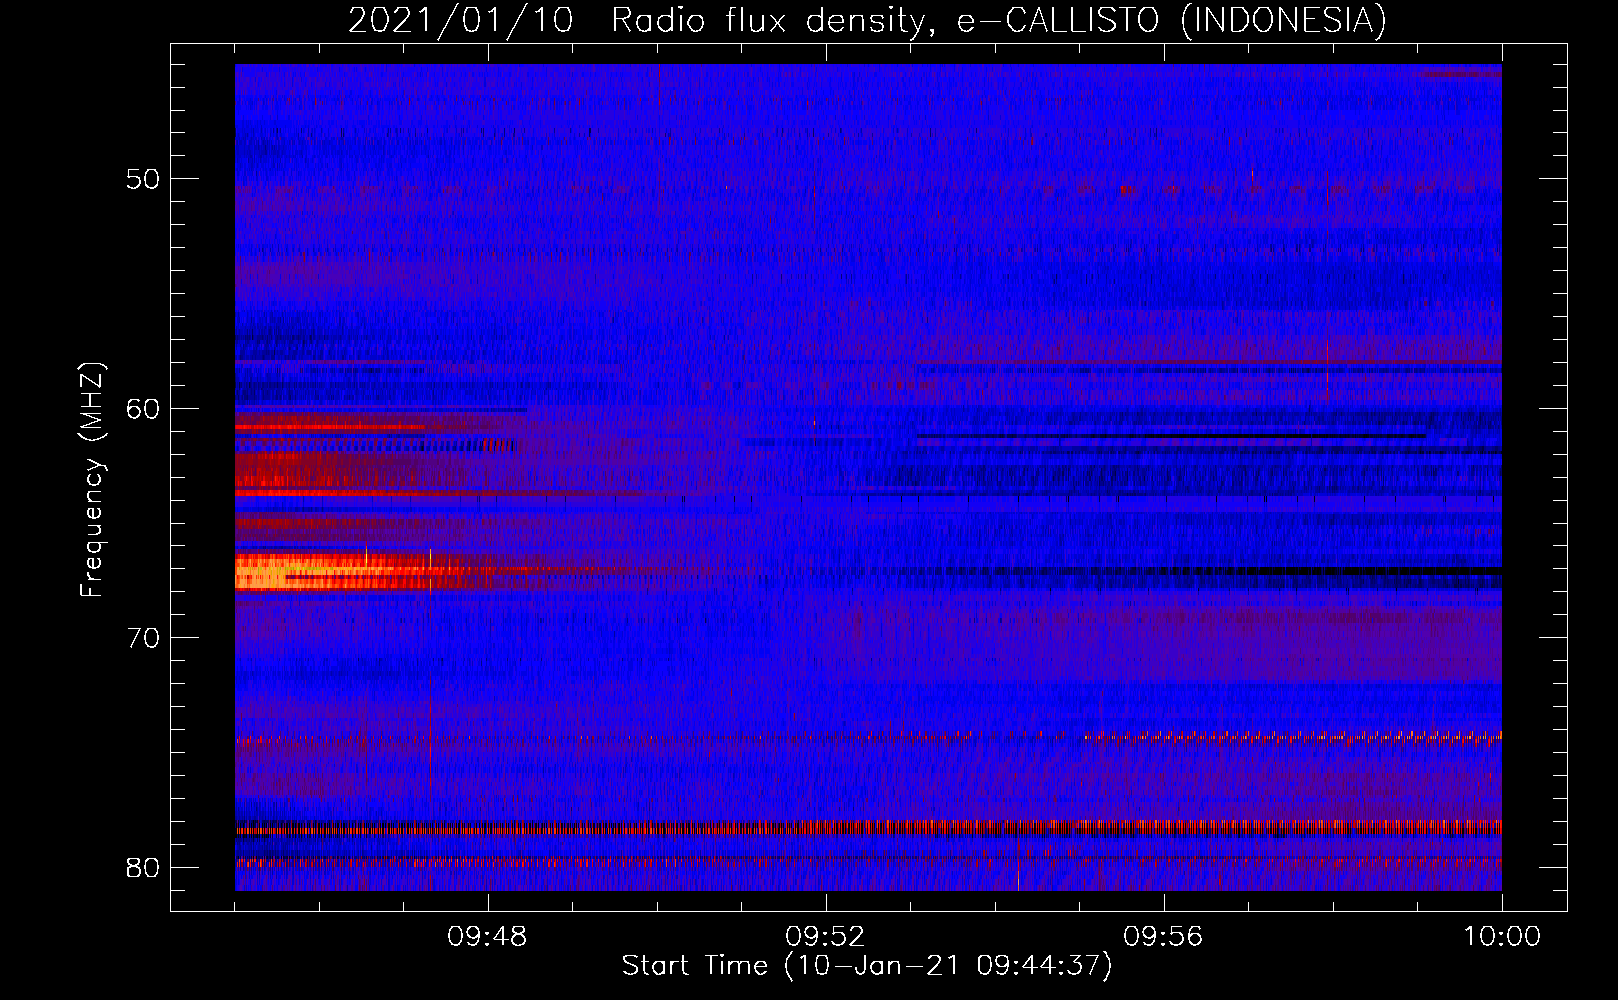Click the 50 MHz frequency tick label
The height and width of the screenshot is (1000, 1618).
(143, 179)
